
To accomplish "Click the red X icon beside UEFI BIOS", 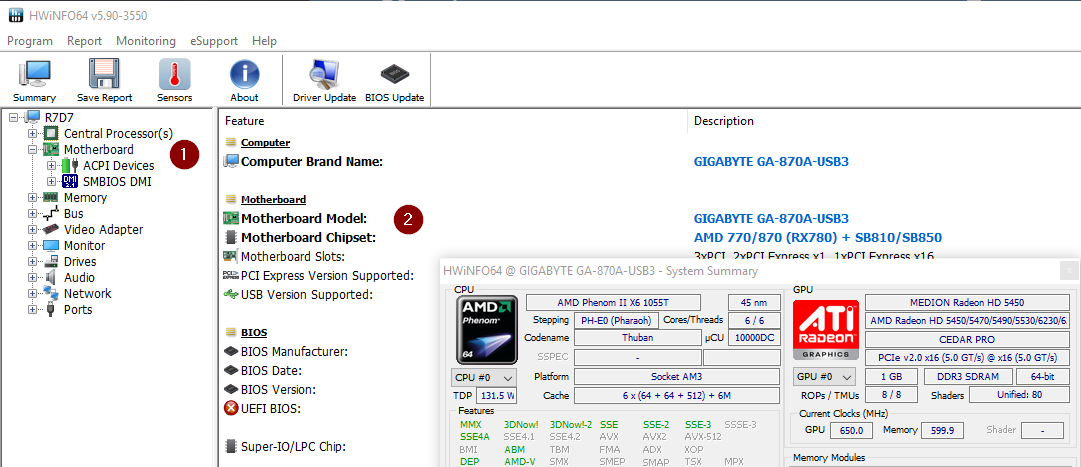I will pyautogui.click(x=232, y=408).
